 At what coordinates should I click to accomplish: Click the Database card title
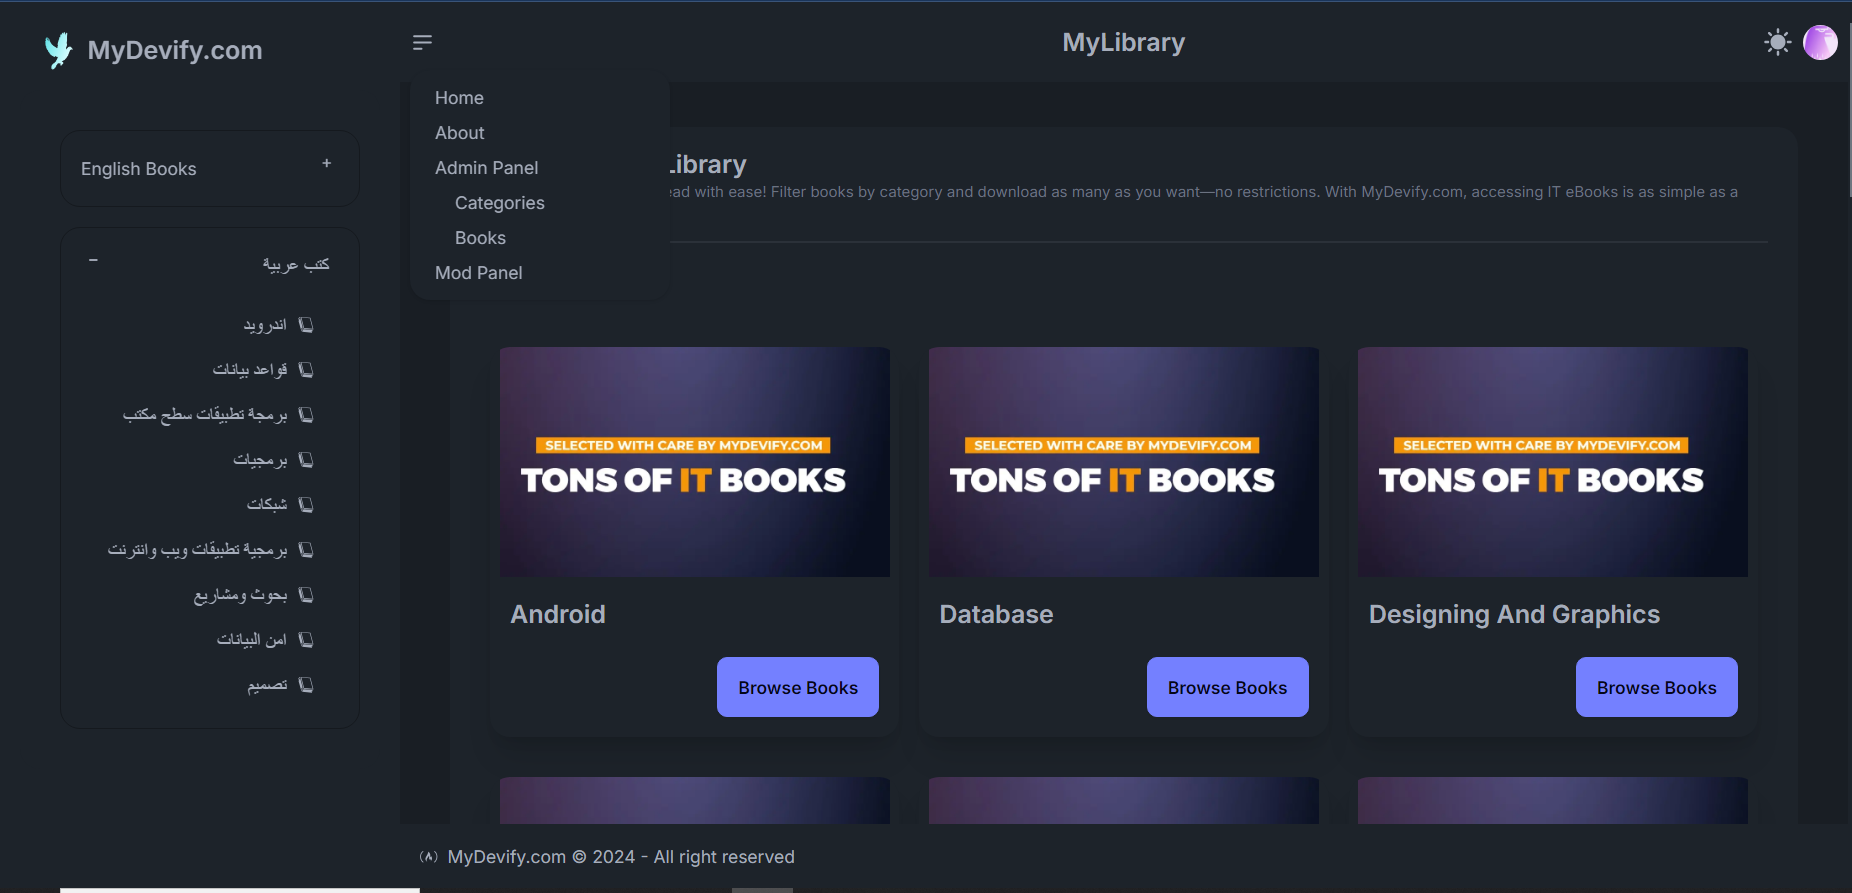[996, 614]
